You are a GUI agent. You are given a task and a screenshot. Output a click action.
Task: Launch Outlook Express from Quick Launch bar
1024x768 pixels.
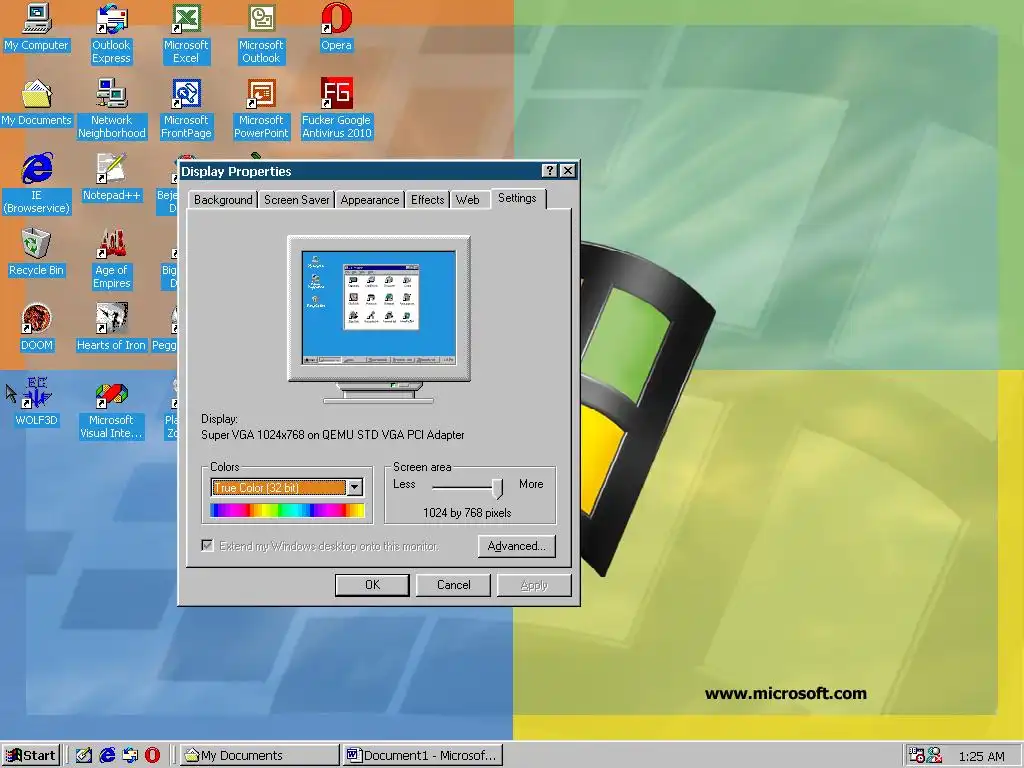click(130, 755)
